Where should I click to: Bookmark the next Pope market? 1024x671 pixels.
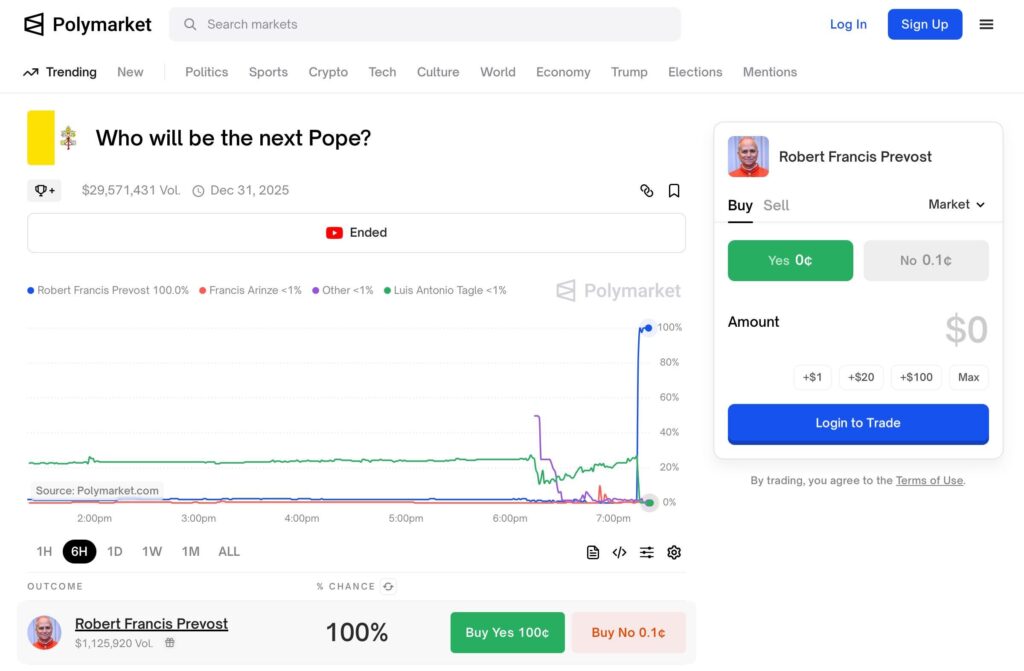pyautogui.click(x=674, y=190)
